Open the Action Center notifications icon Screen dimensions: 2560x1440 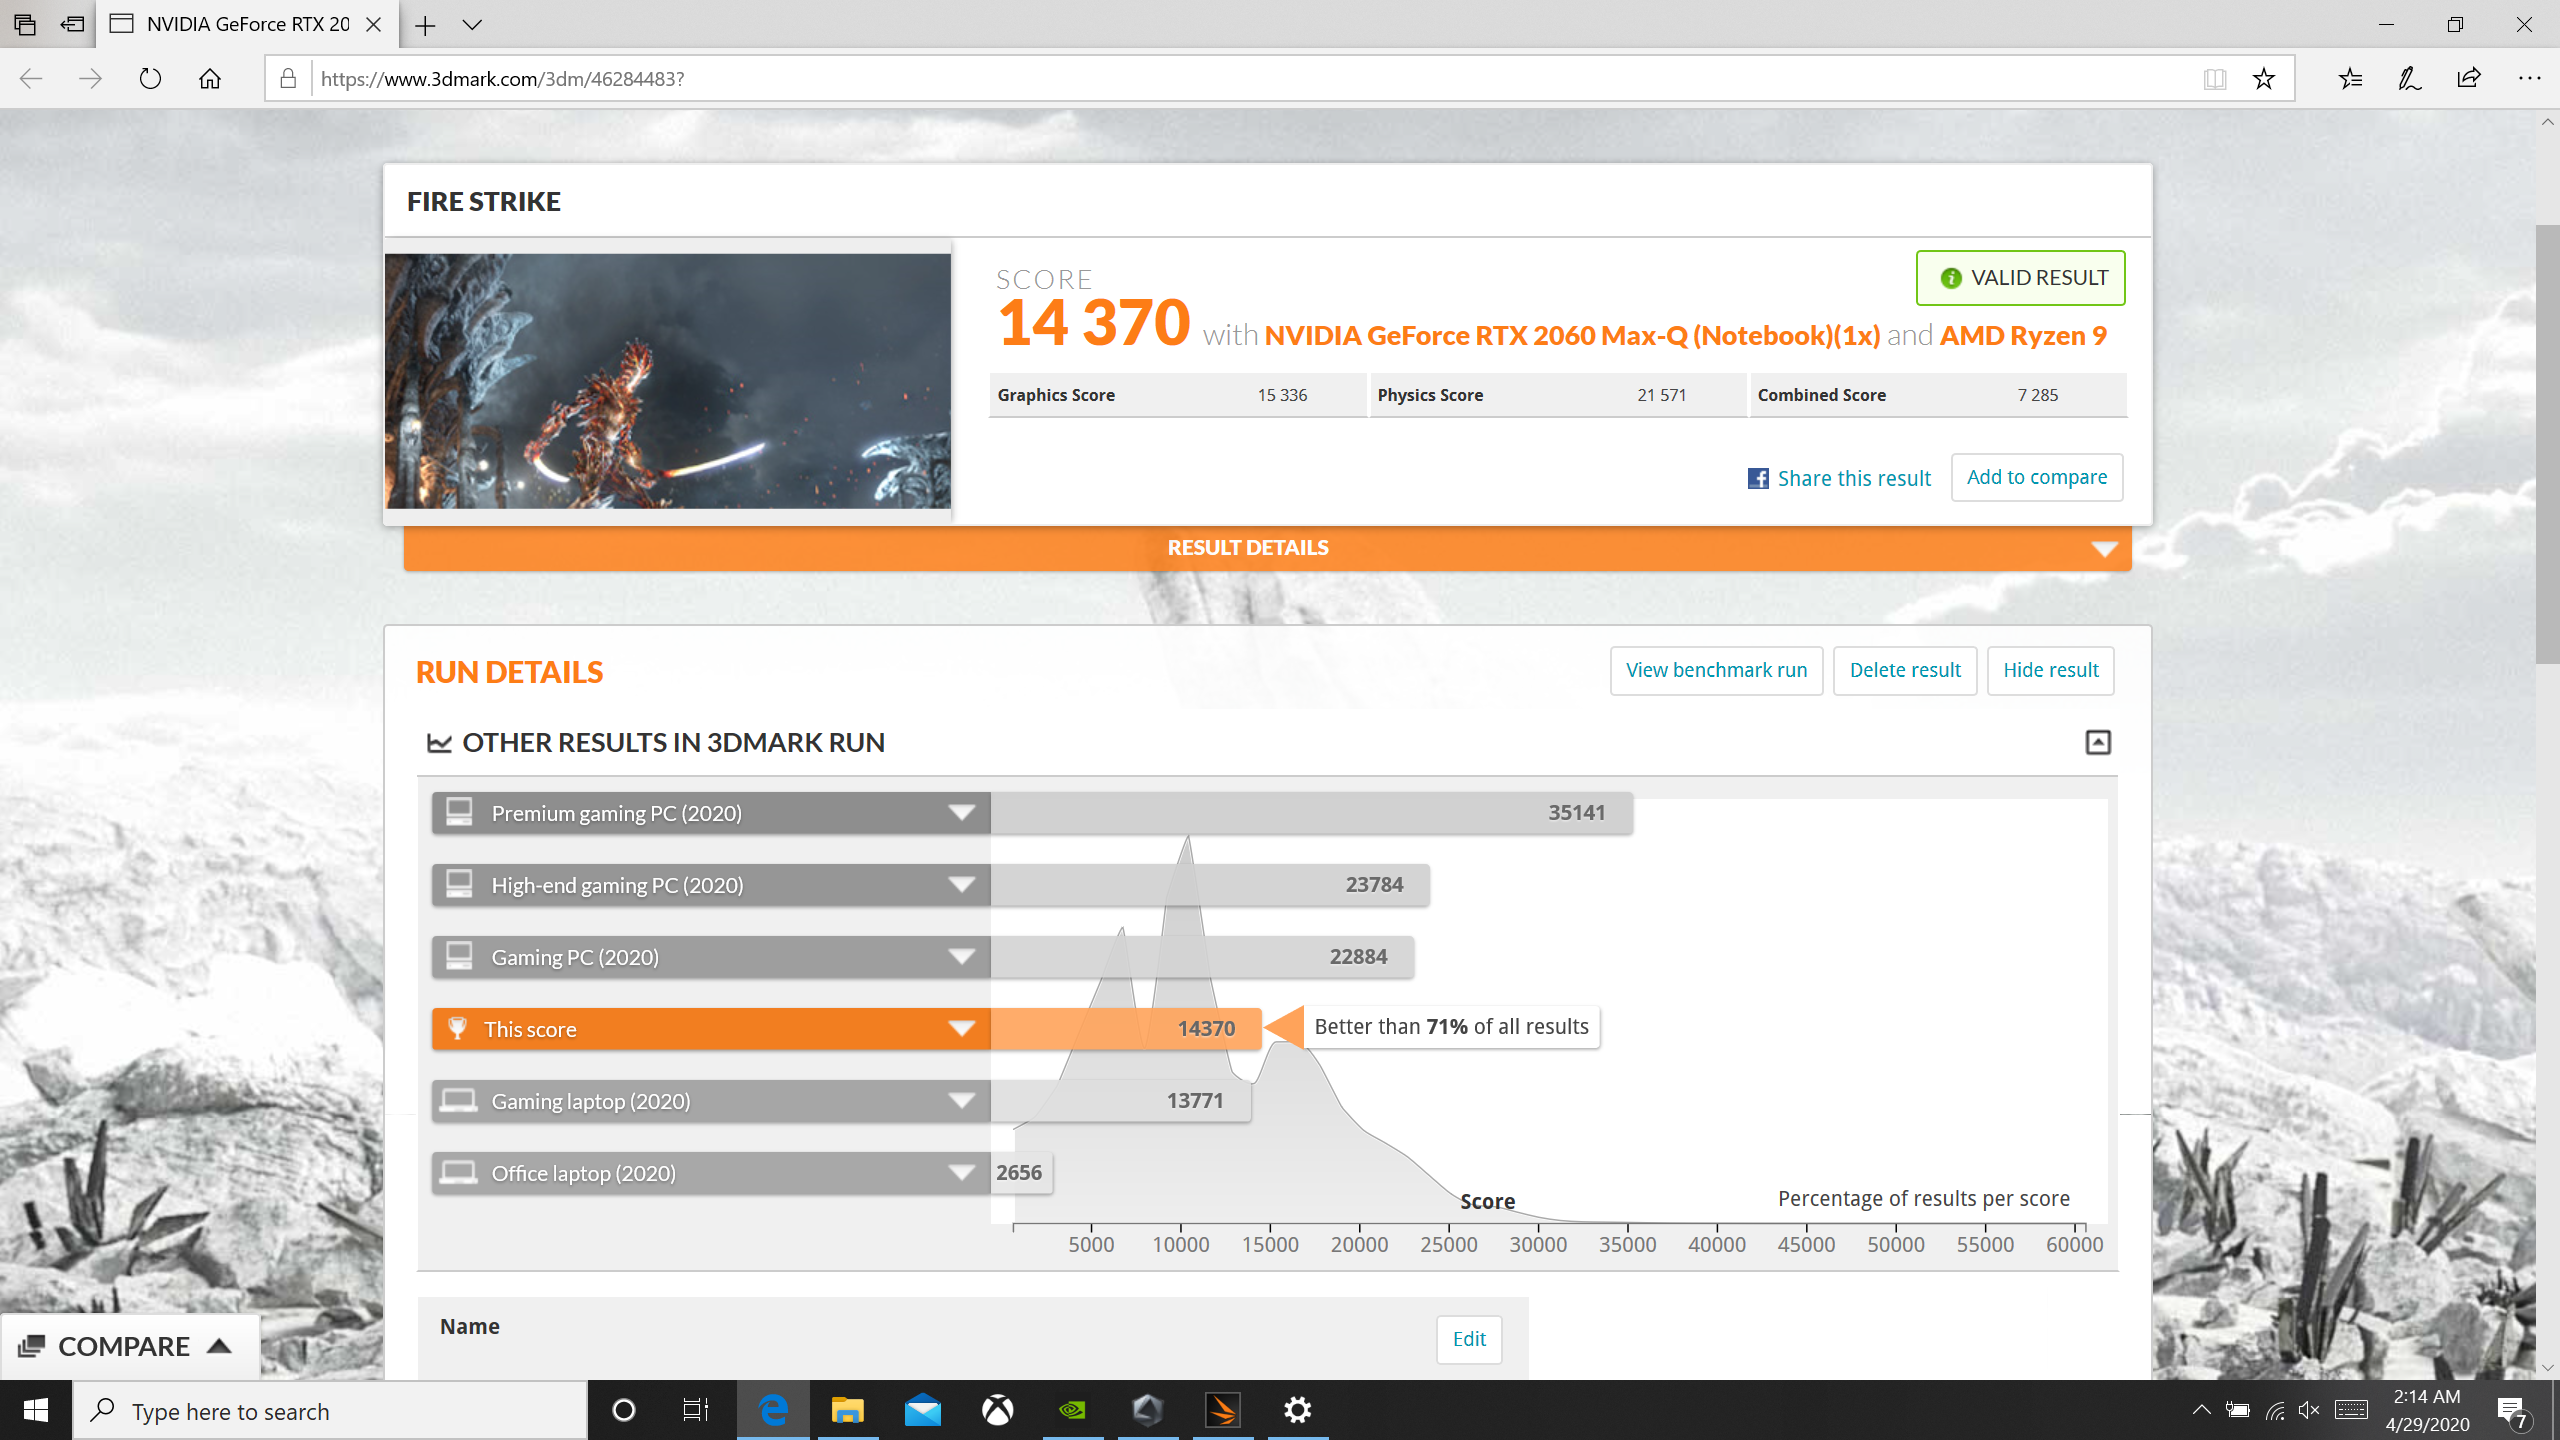coord(2513,1411)
